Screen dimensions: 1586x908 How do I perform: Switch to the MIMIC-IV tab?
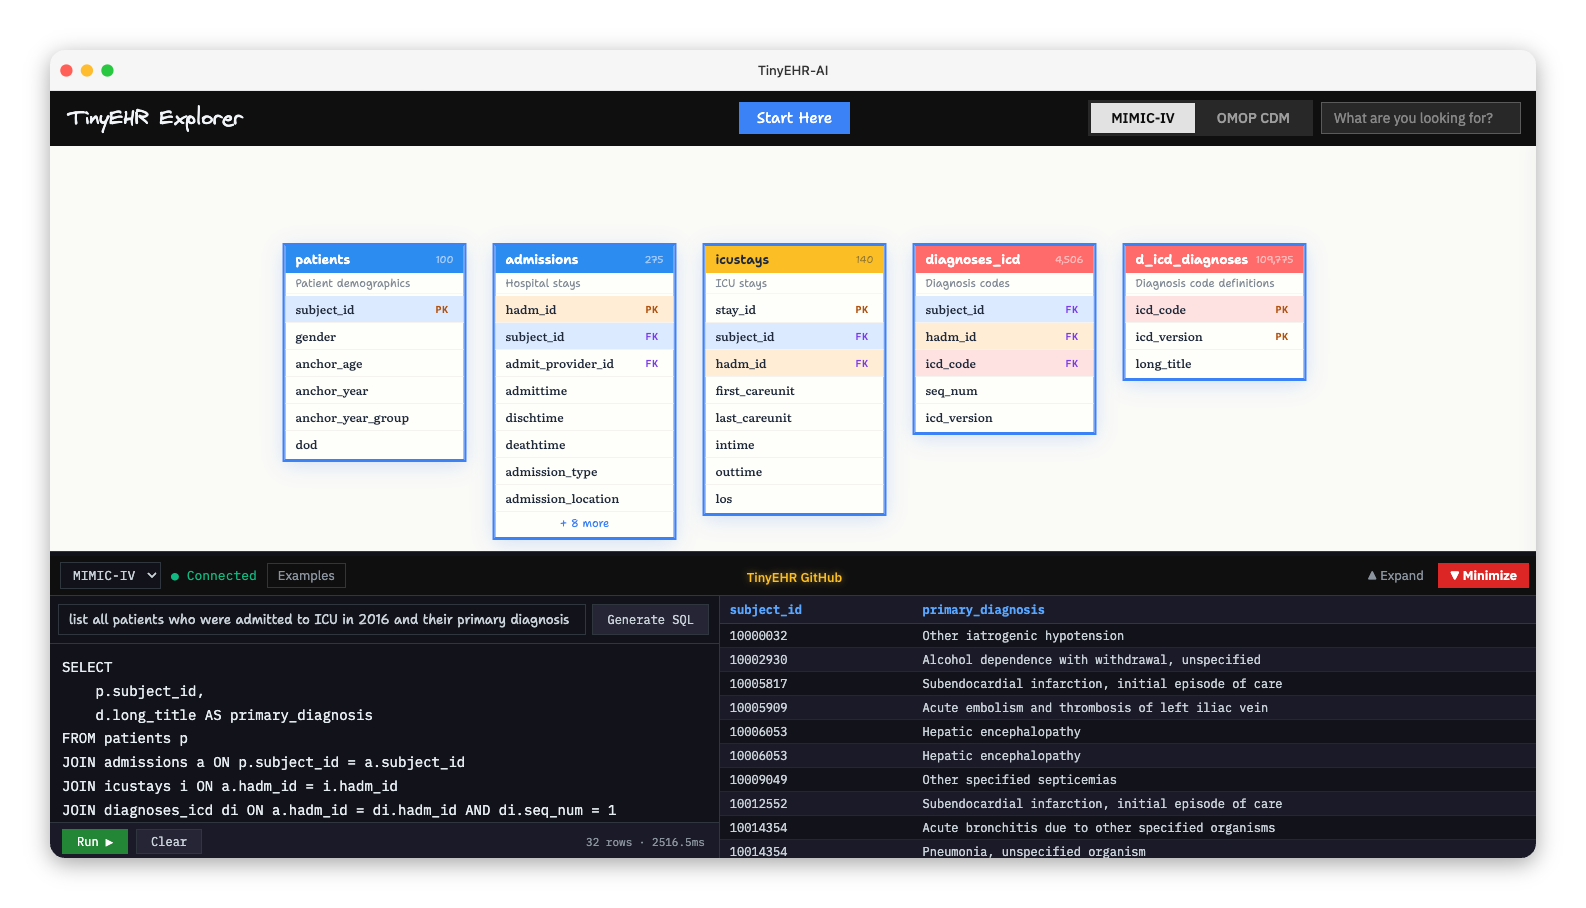(x=1143, y=118)
